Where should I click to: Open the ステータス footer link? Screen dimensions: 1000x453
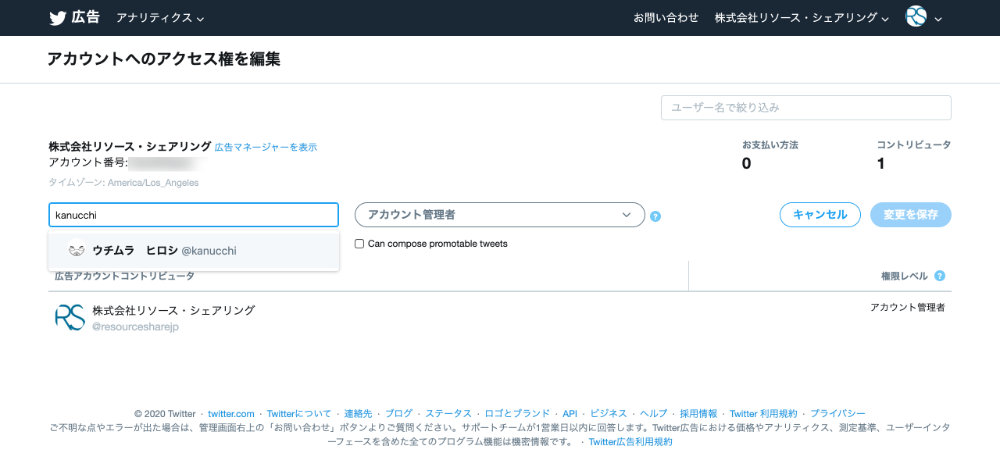pos(448,413)
